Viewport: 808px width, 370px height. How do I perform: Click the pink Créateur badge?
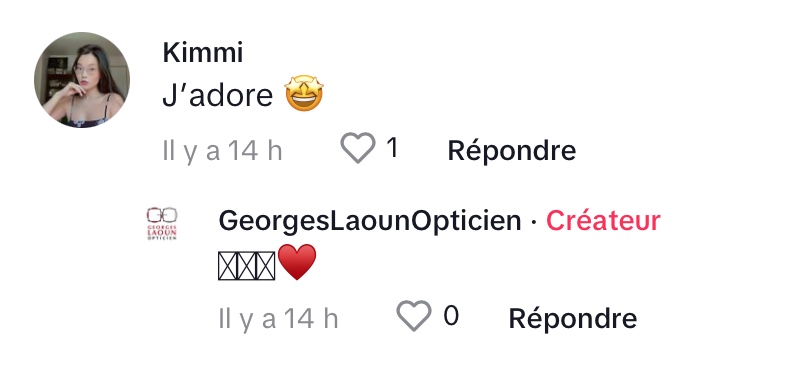coord(603,221)
